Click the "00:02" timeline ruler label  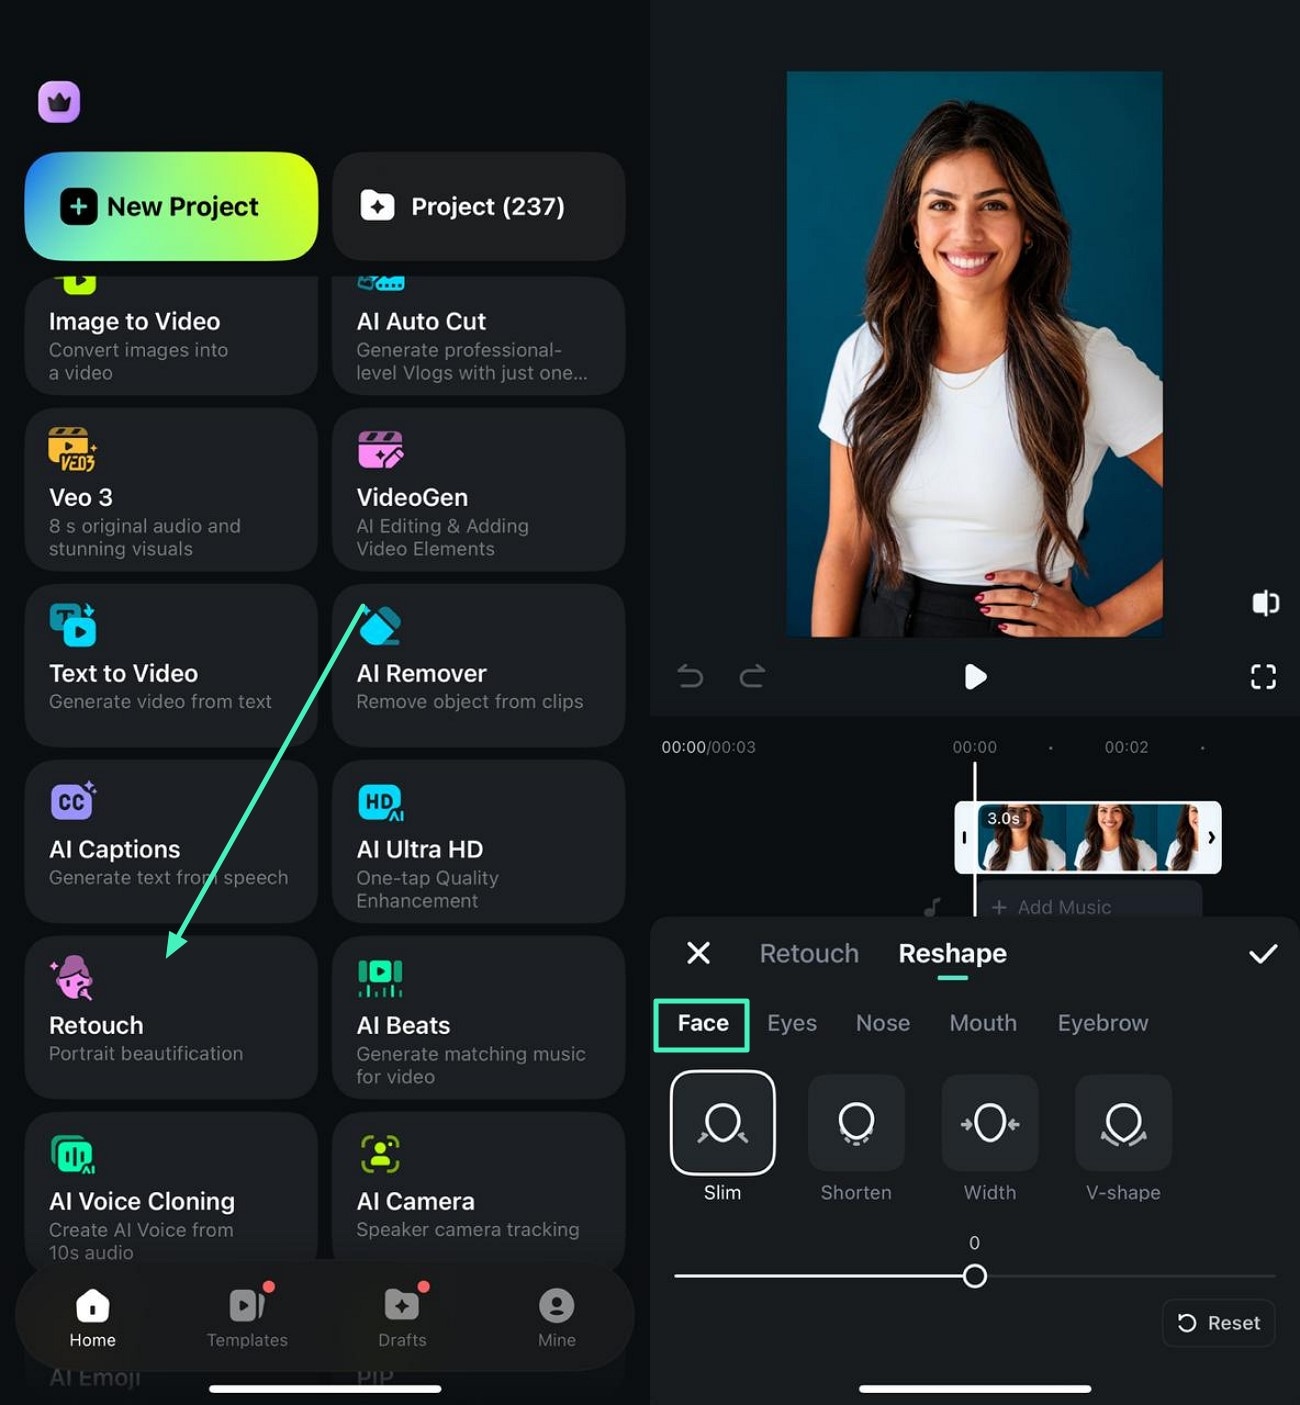[x=1126, y=747]
